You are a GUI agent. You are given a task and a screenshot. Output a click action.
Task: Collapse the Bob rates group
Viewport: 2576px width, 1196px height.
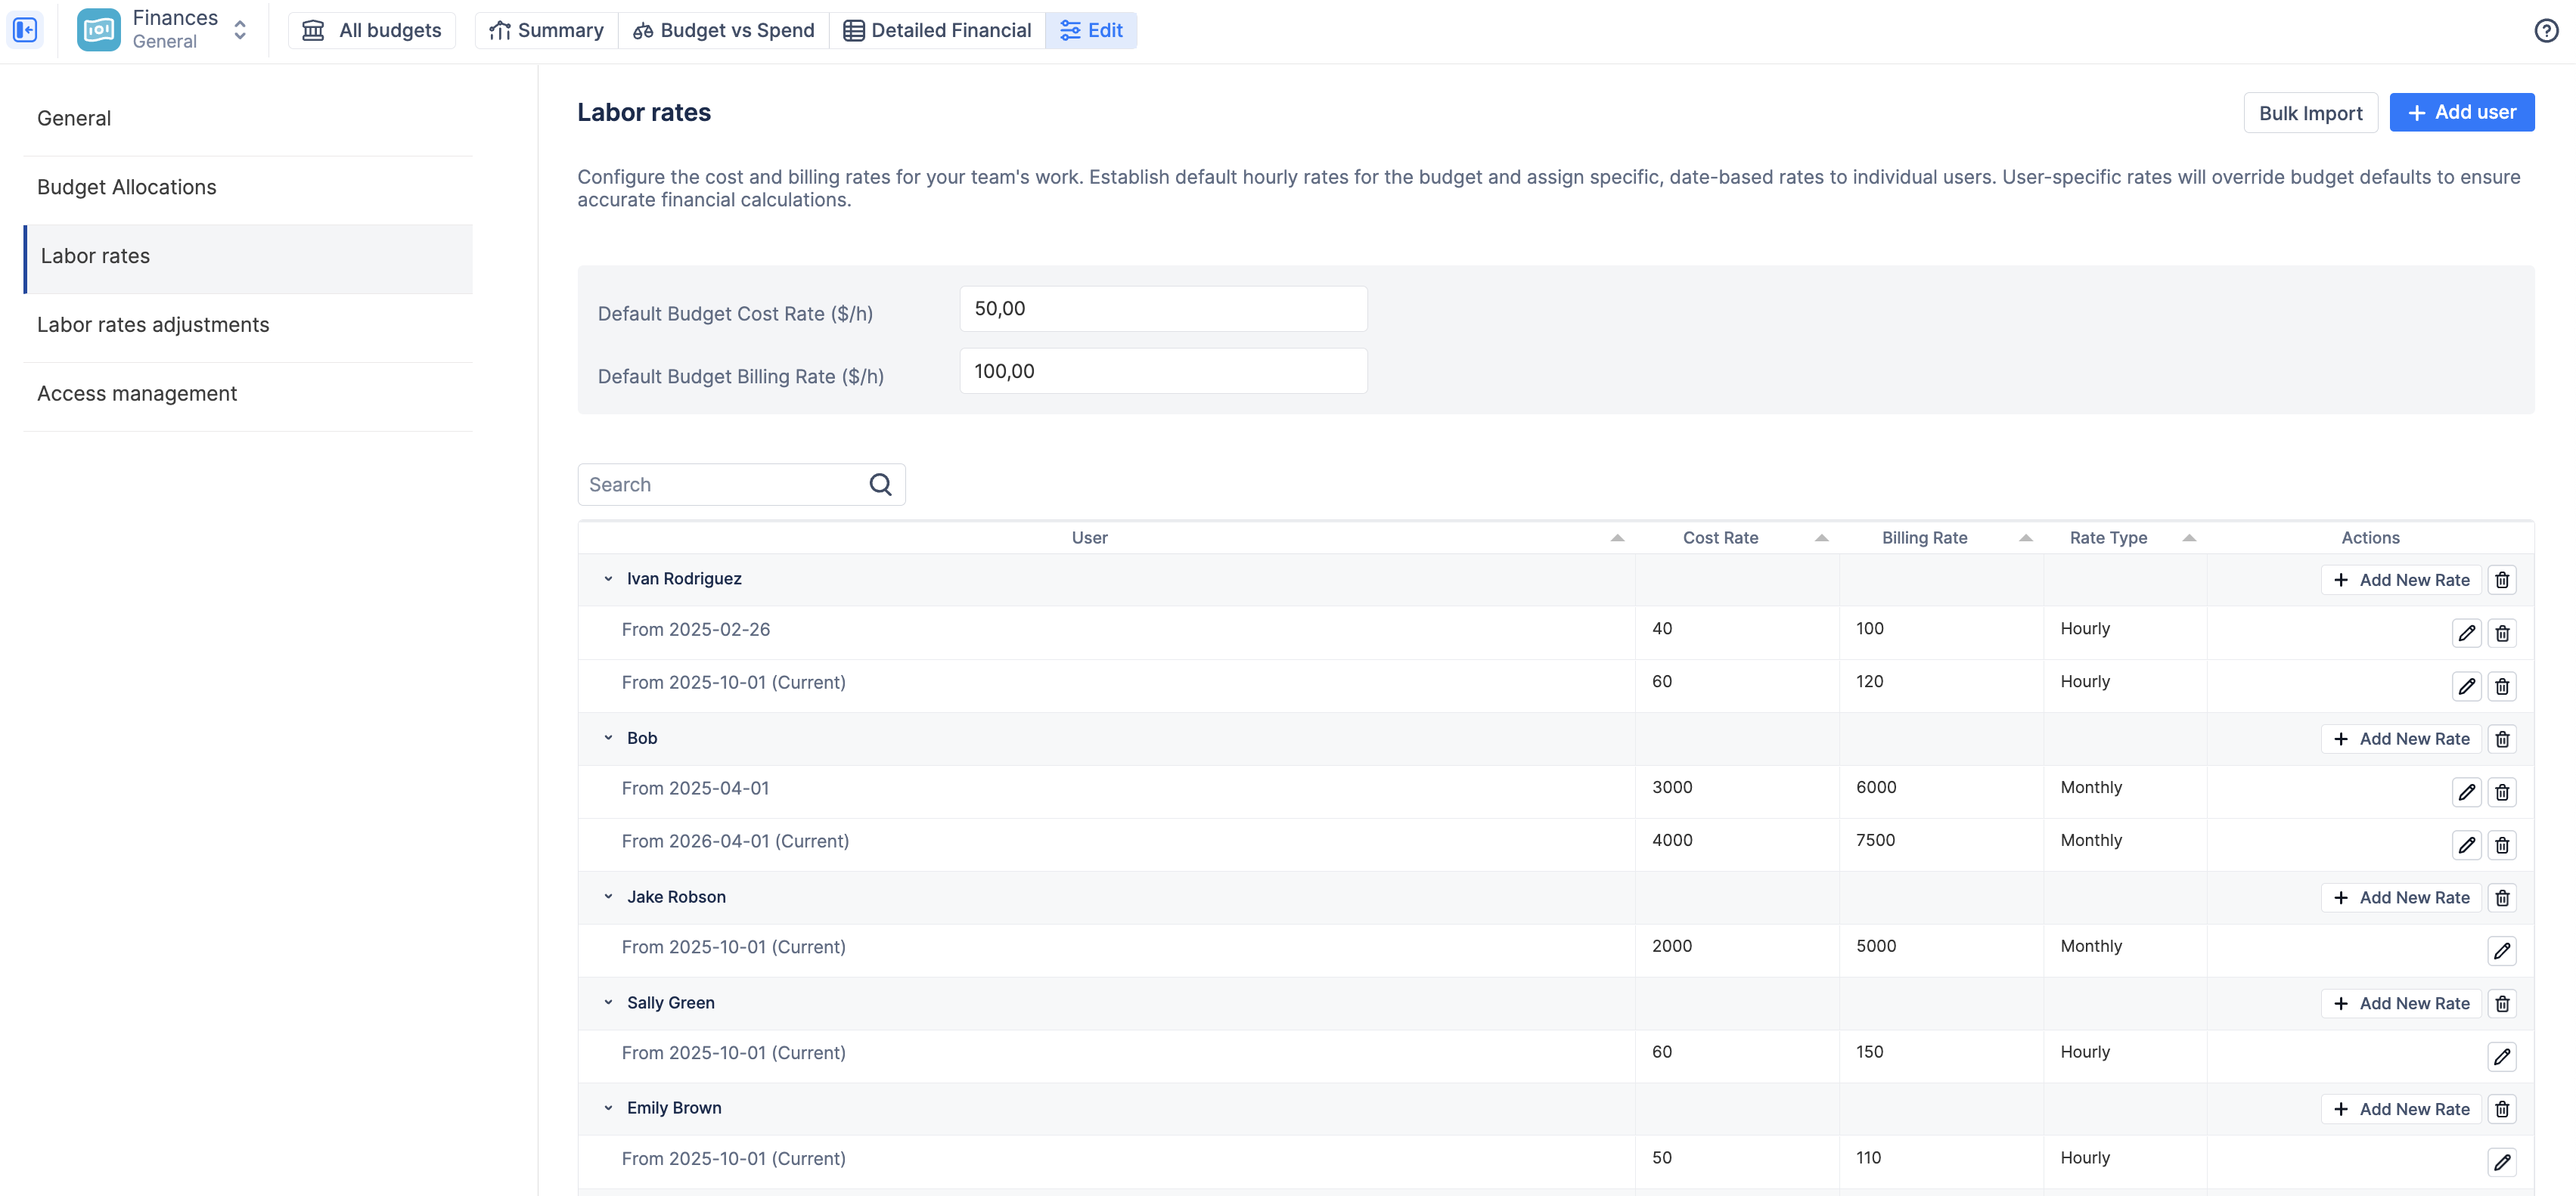click(608, 738)
